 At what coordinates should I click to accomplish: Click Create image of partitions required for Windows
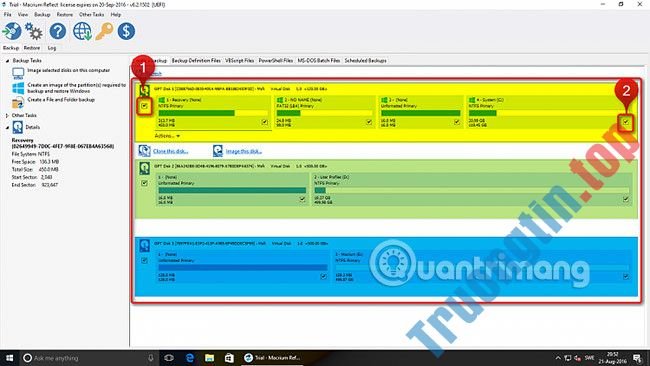(x=77, y=88)
